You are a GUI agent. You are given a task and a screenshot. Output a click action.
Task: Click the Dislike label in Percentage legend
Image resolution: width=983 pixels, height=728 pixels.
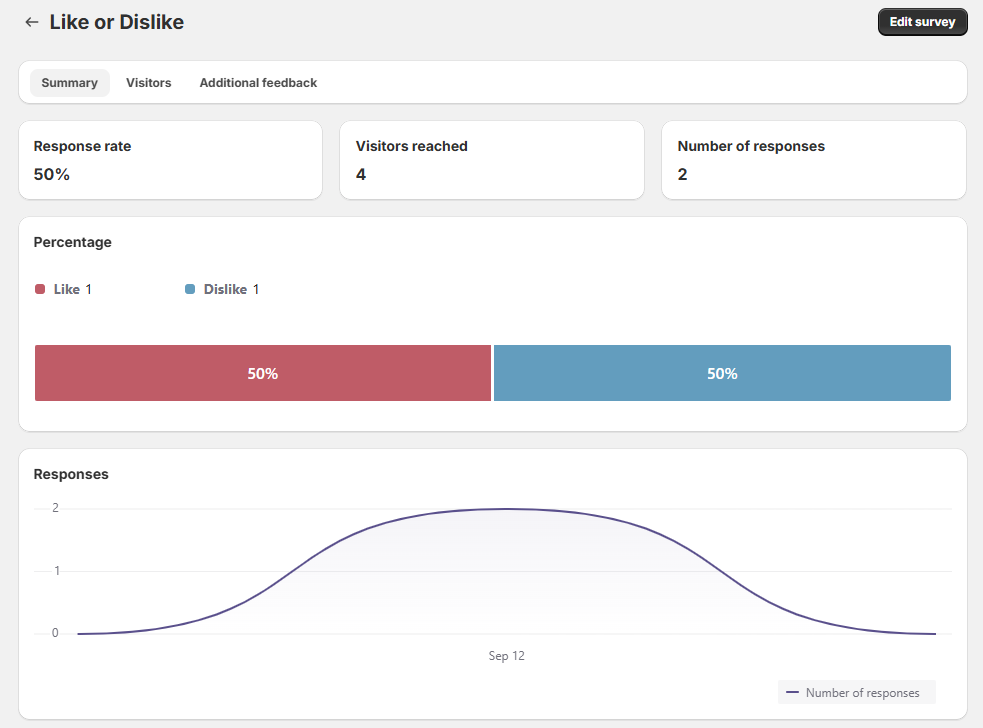coord(225,289)
